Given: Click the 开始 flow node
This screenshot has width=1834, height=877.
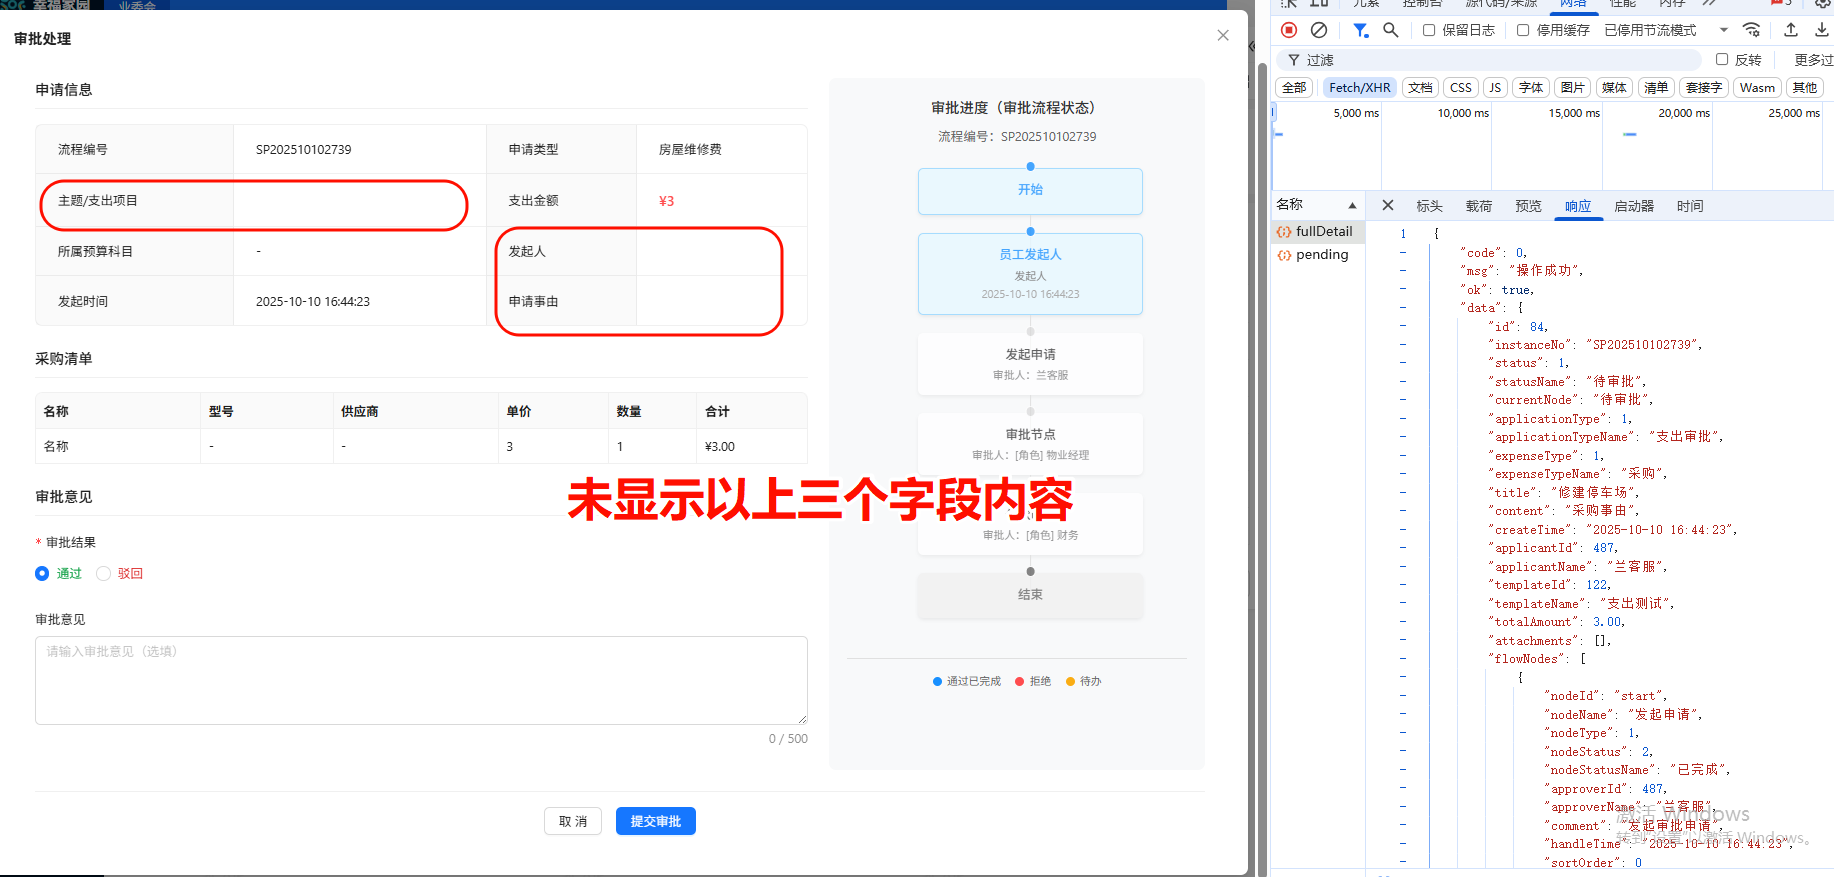Looking at the screenshot, I should click(x=1030, y=190).
